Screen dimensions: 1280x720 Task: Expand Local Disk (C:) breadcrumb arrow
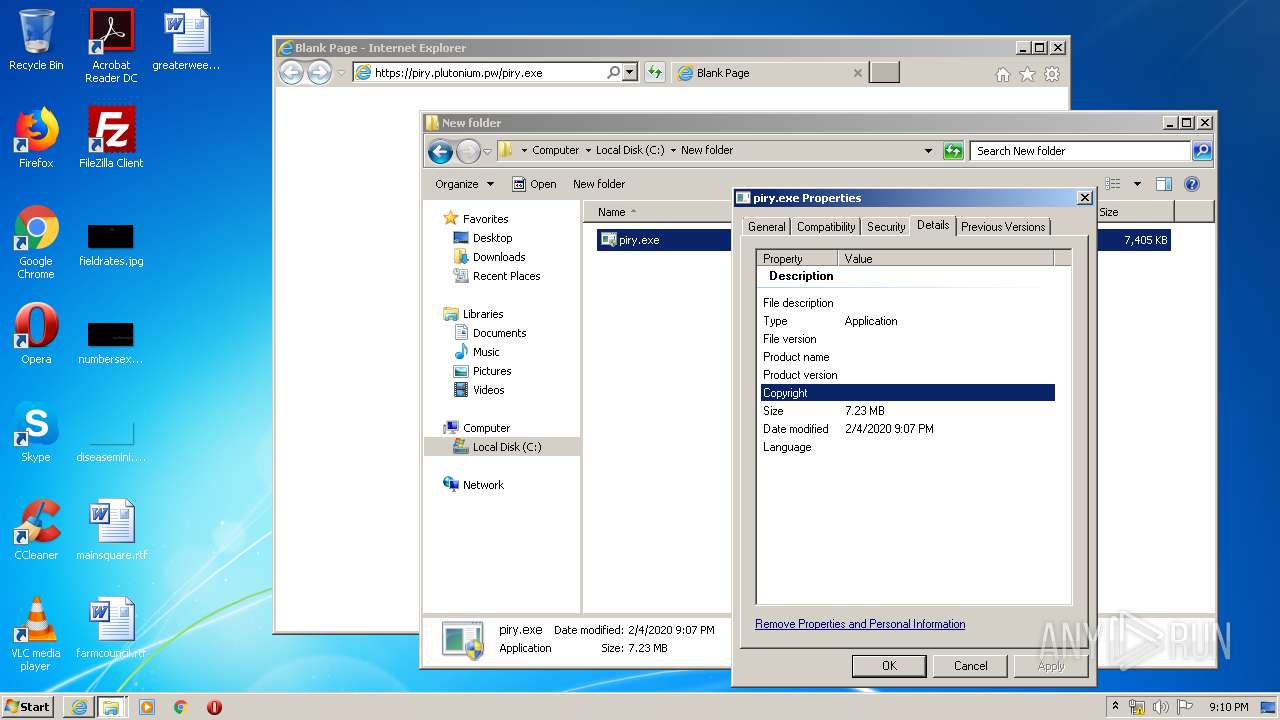(673, 151)
